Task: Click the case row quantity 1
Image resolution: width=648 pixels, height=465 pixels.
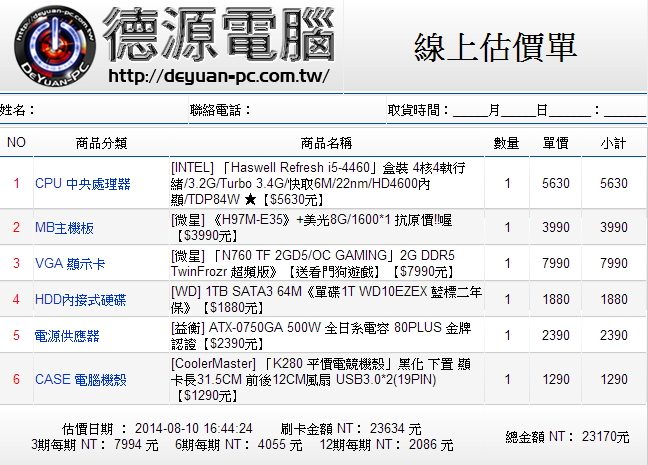Action: click(x=507, y=379)
